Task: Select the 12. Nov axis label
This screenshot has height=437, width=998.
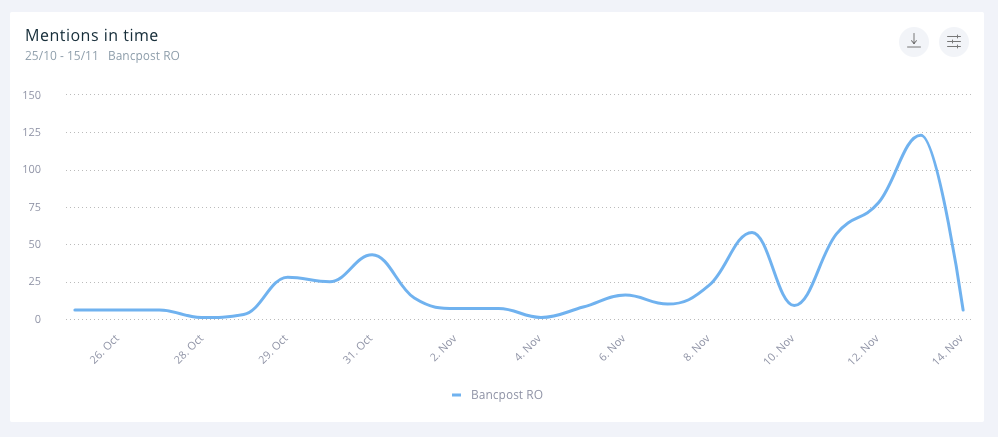Action: pos(862,350)
